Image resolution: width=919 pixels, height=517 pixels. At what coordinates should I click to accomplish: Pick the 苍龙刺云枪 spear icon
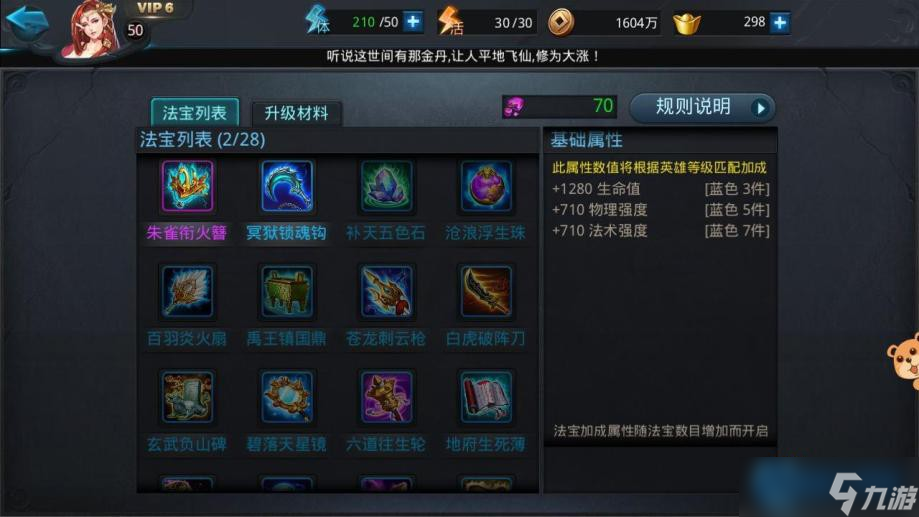click(x=386, y=291)
